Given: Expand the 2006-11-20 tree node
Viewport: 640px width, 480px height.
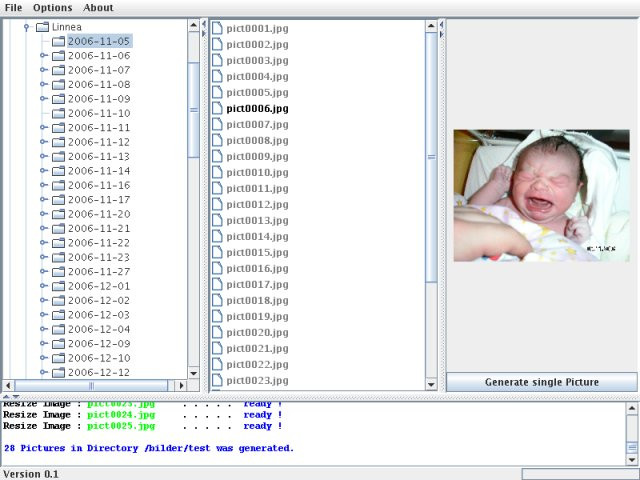Looking at the screenshot, I should 44,214.
